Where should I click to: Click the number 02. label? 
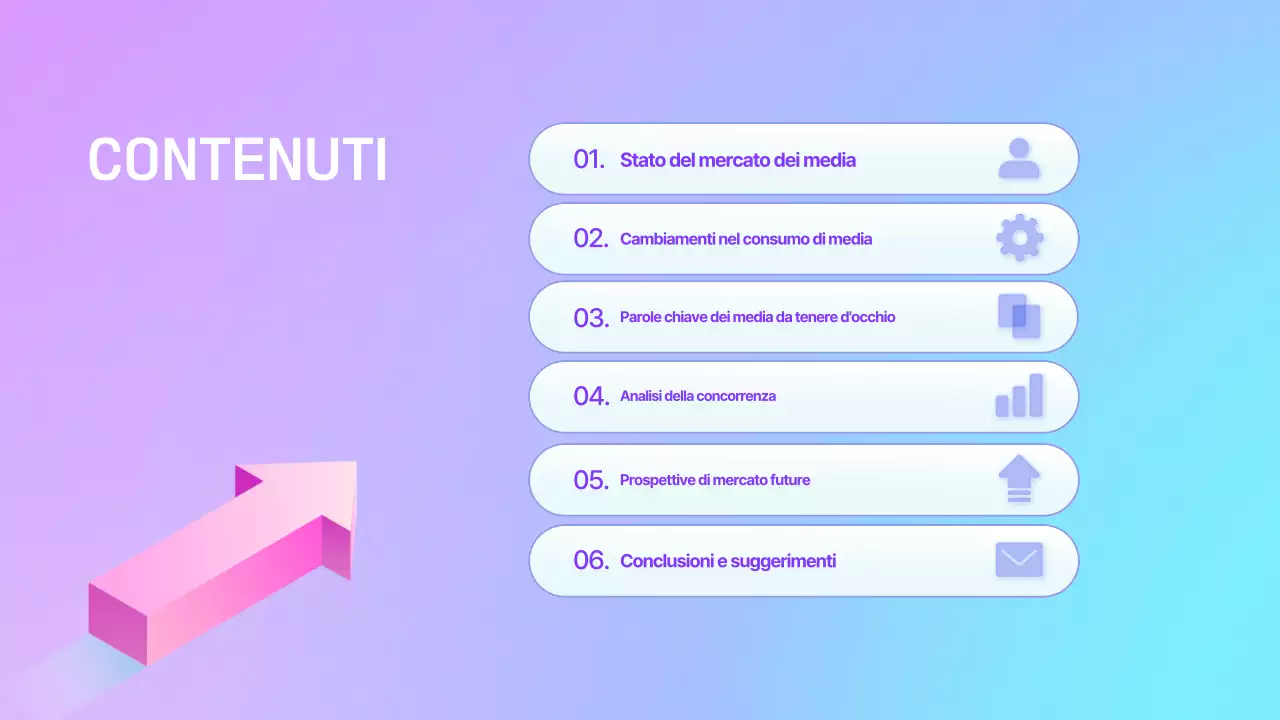pos(591,239)
